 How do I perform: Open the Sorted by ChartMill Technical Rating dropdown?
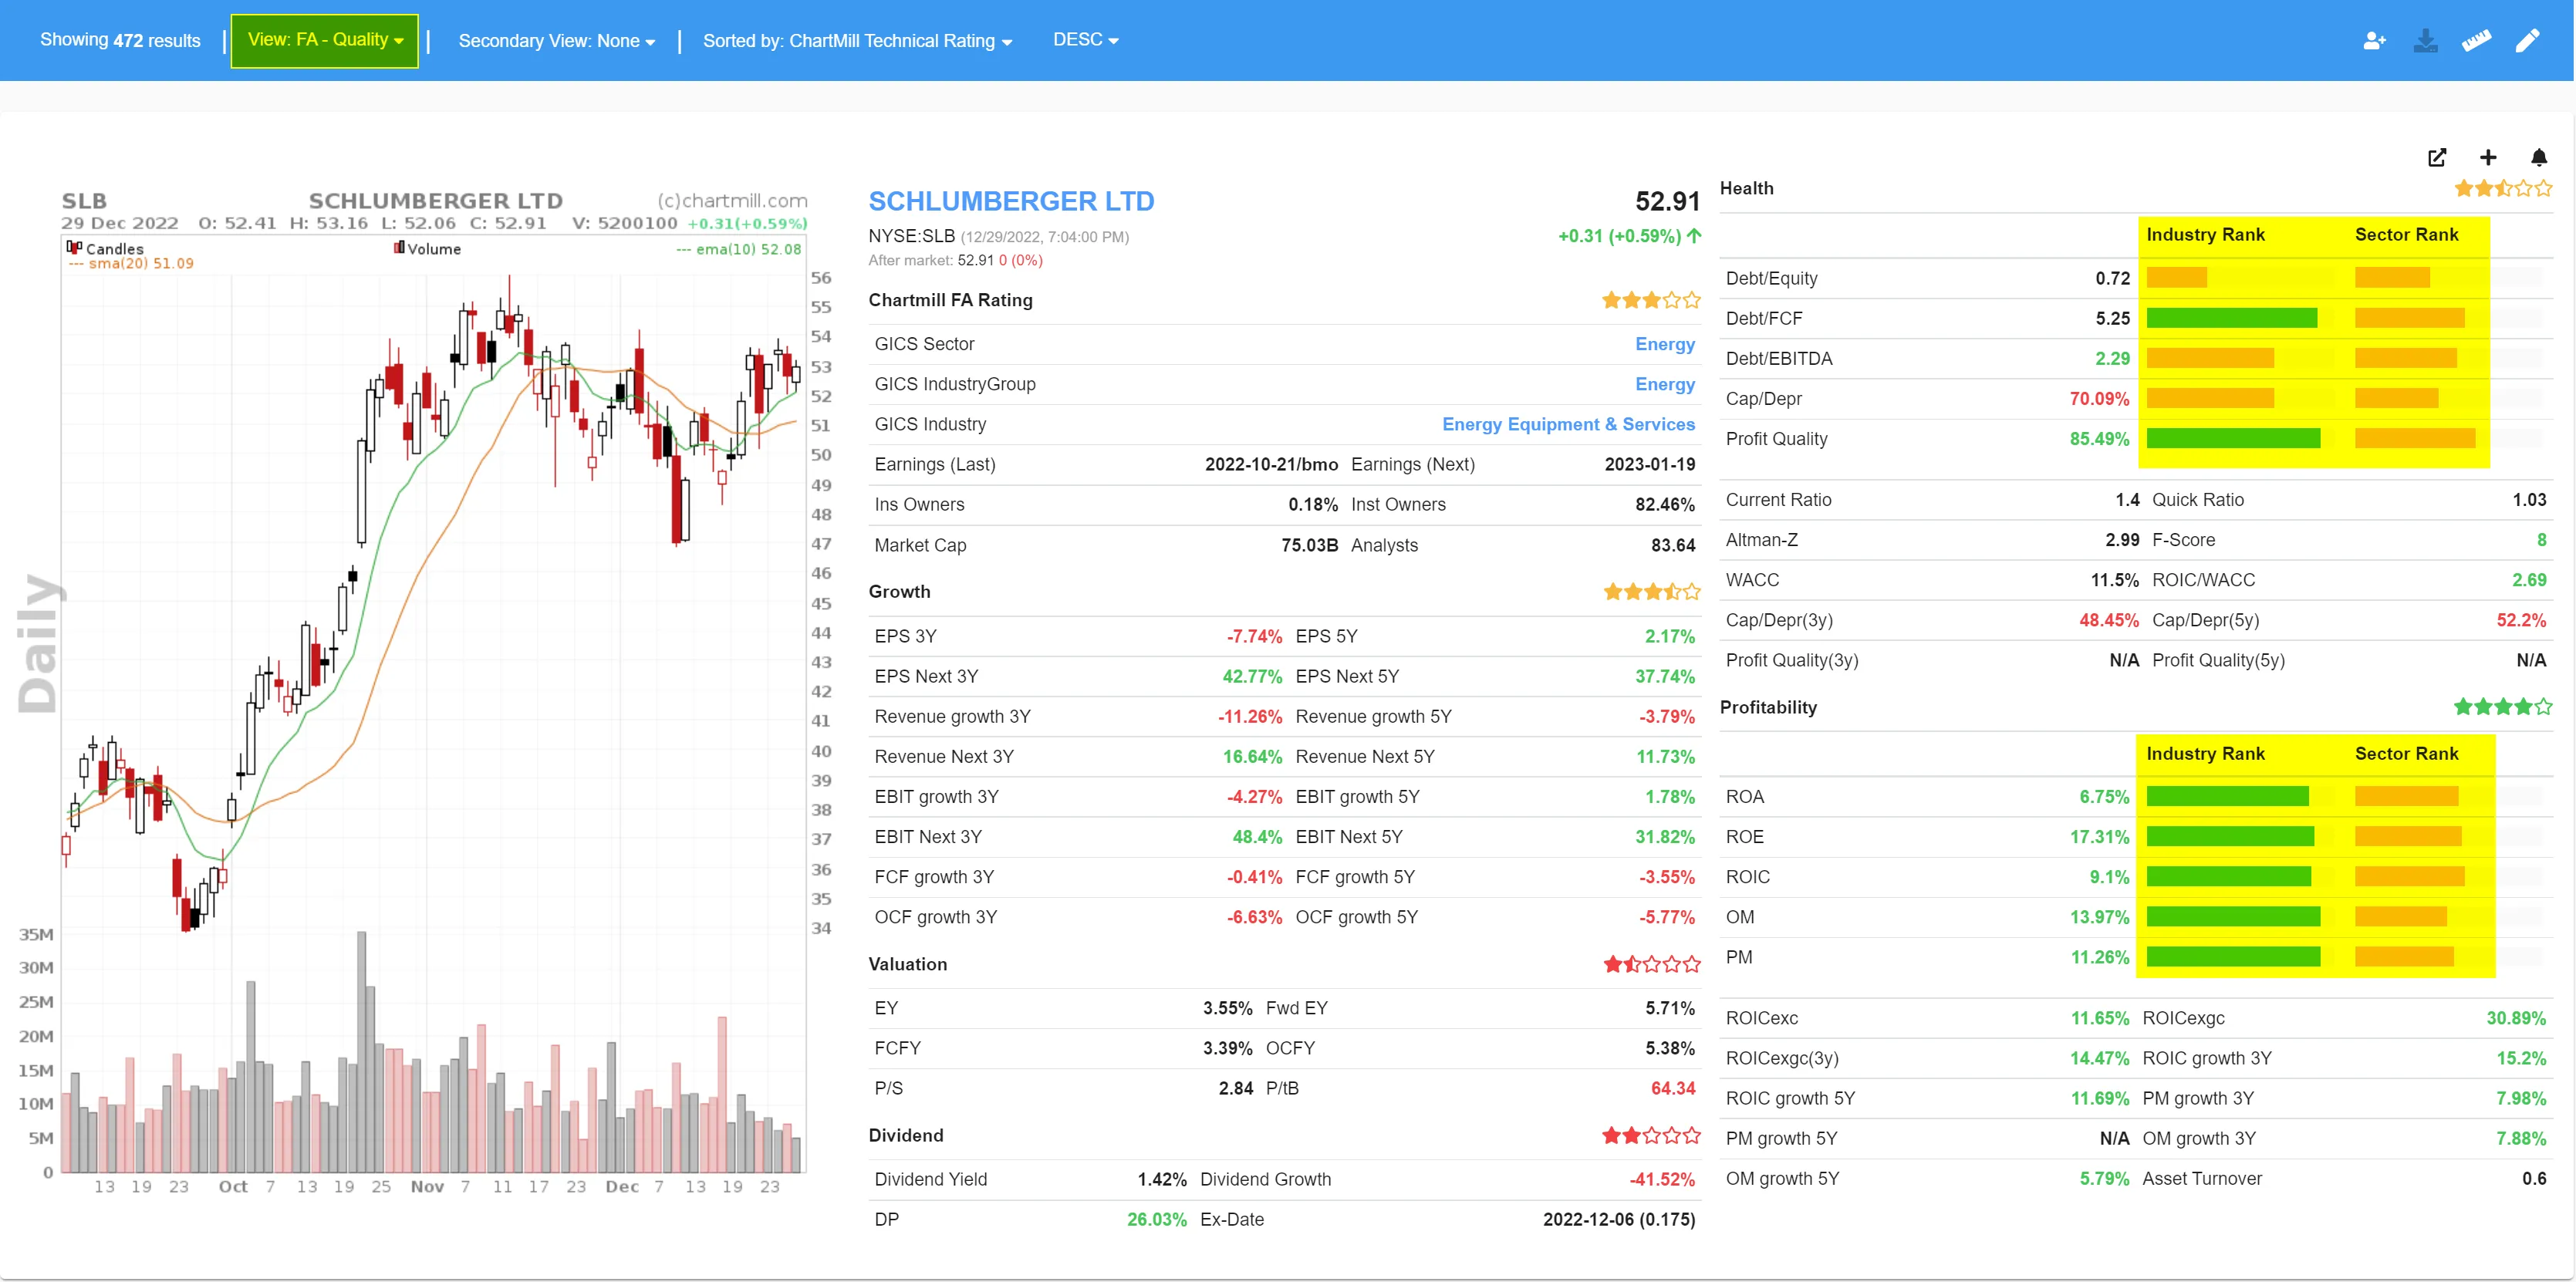coord(857,41)
